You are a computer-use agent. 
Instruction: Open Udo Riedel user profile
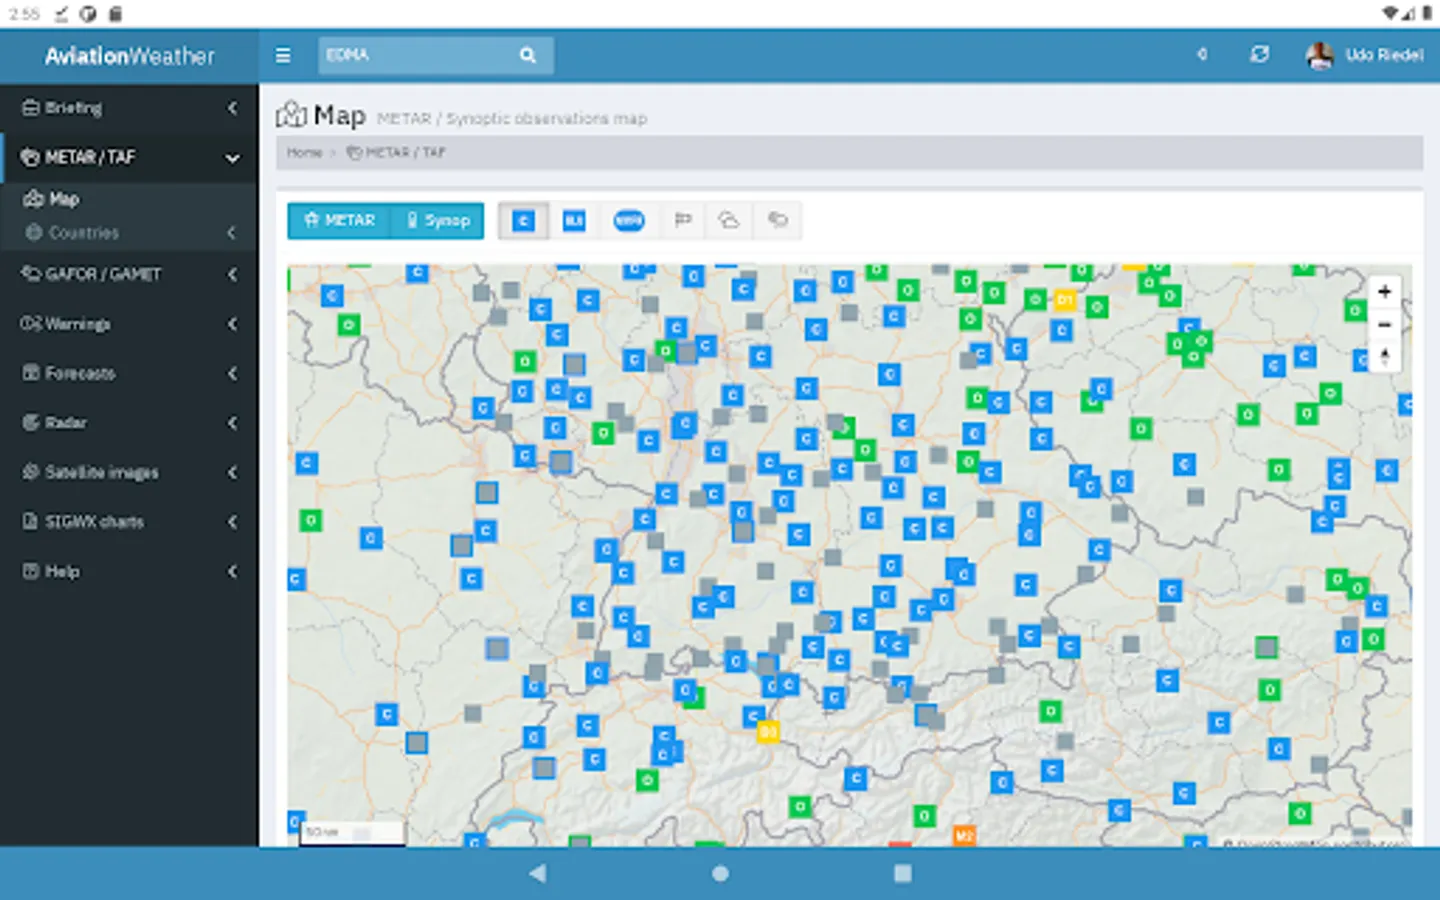(1366, 56)
